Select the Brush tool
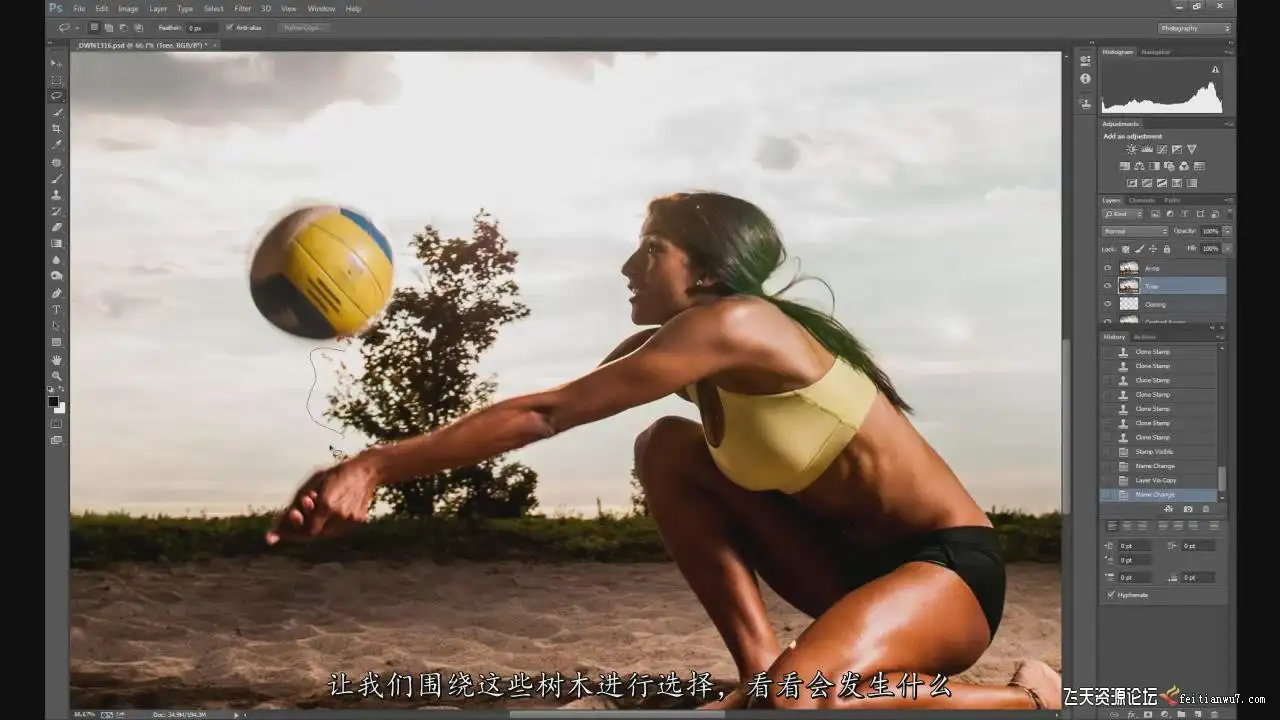The image size is (1280, 720). pyautogui.click(x=57, y=178)
